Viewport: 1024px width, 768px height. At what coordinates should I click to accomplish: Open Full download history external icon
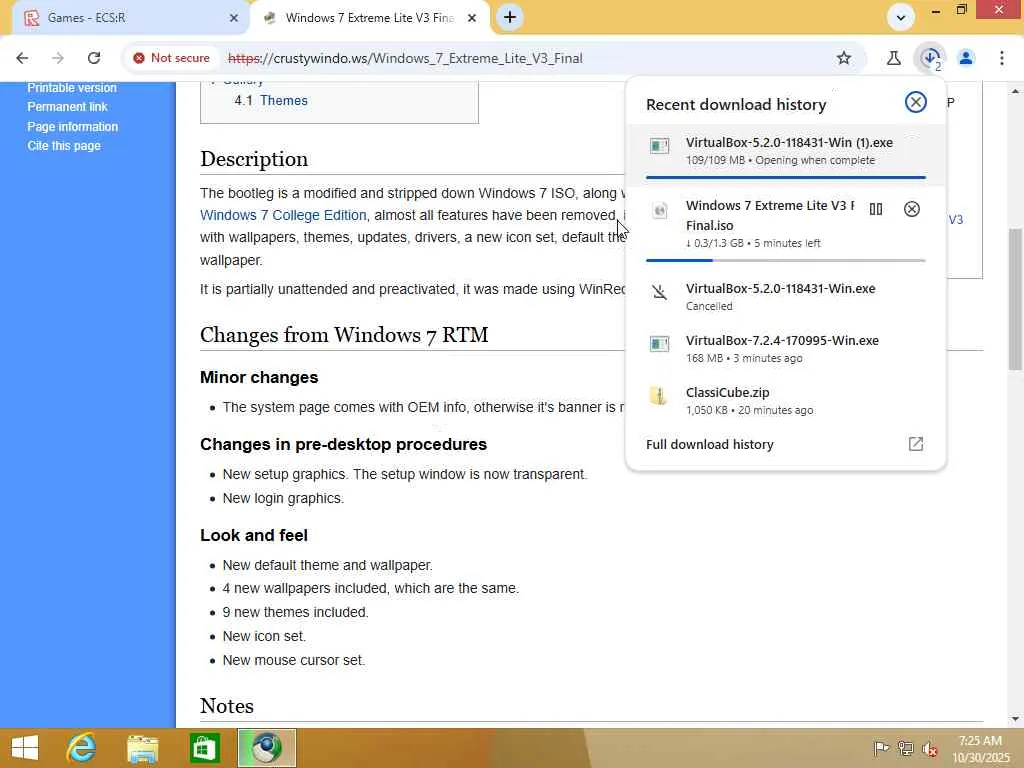pos(916,444)
